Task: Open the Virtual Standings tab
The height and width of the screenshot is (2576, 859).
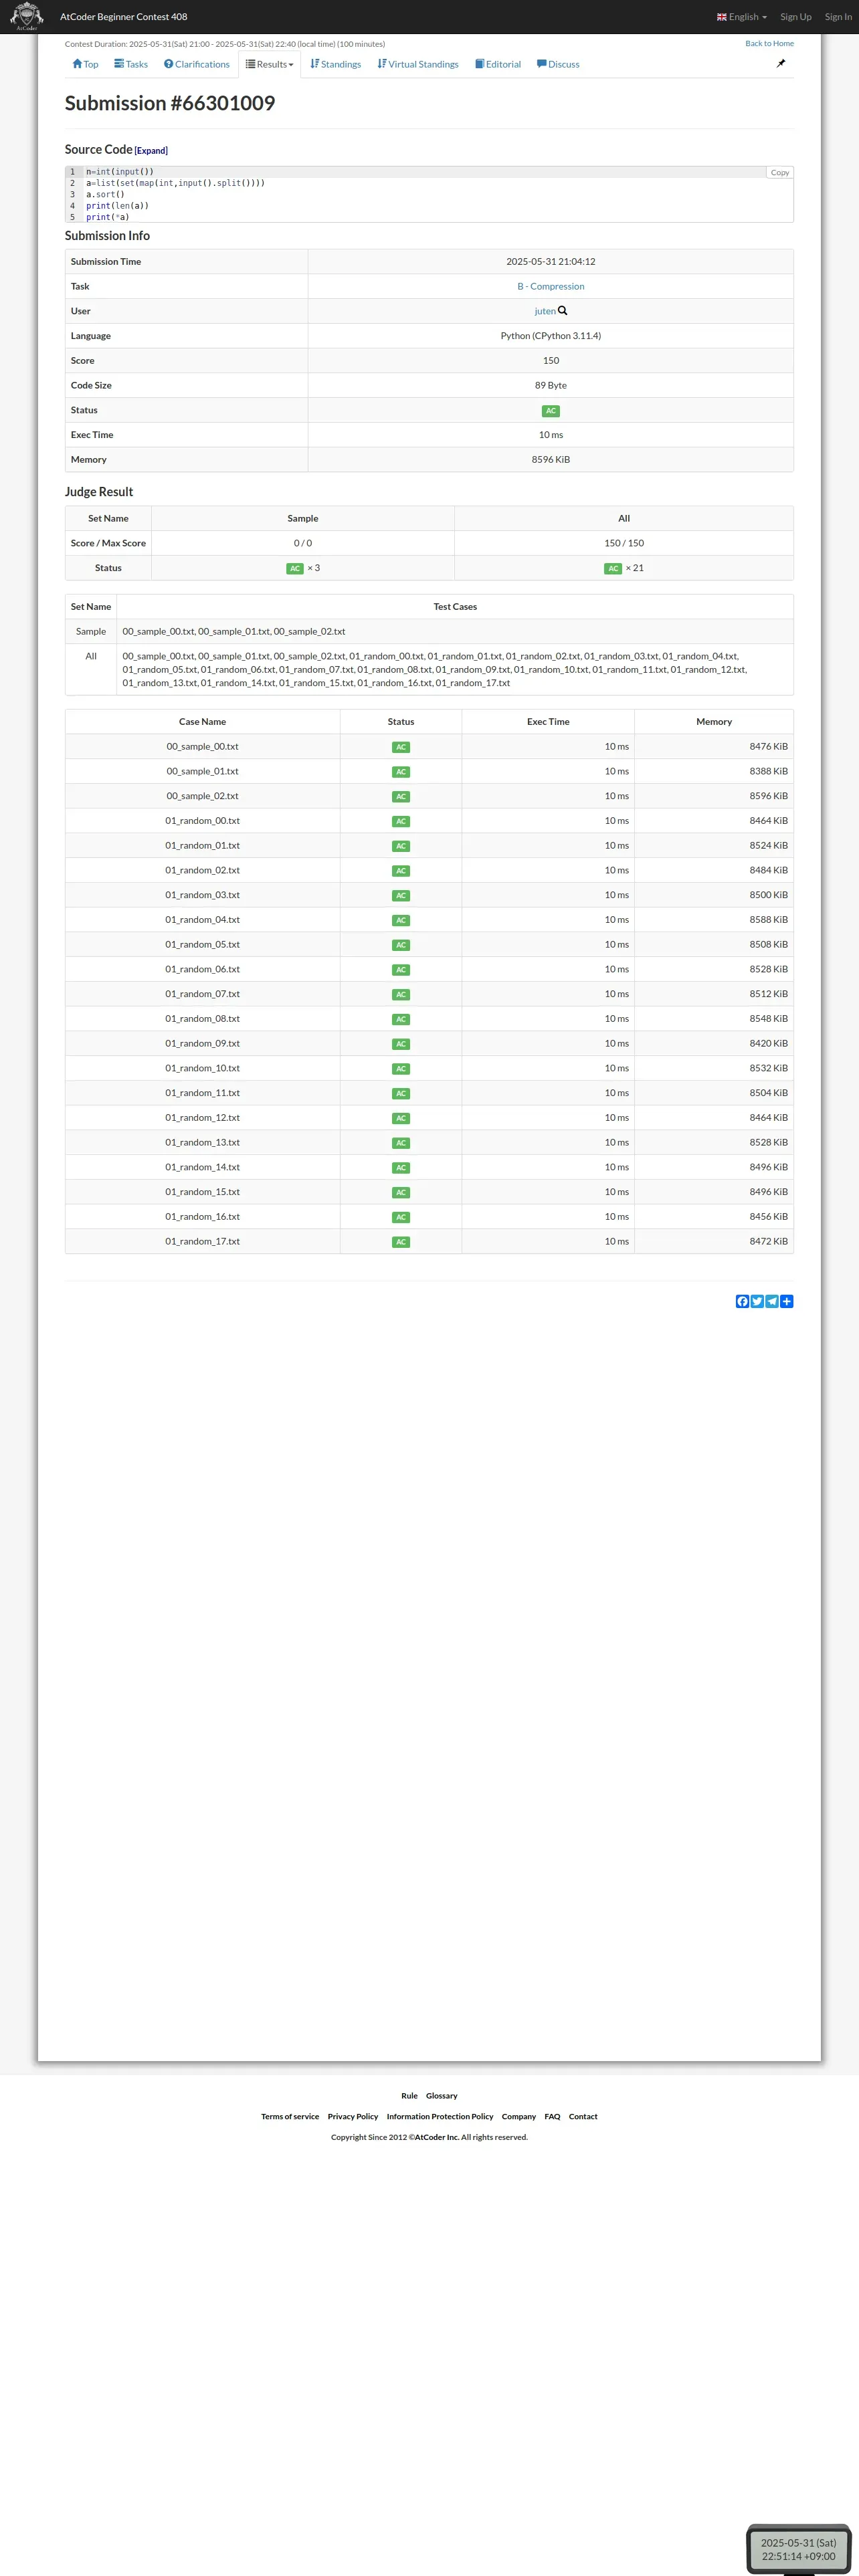Action: point(418,64)
